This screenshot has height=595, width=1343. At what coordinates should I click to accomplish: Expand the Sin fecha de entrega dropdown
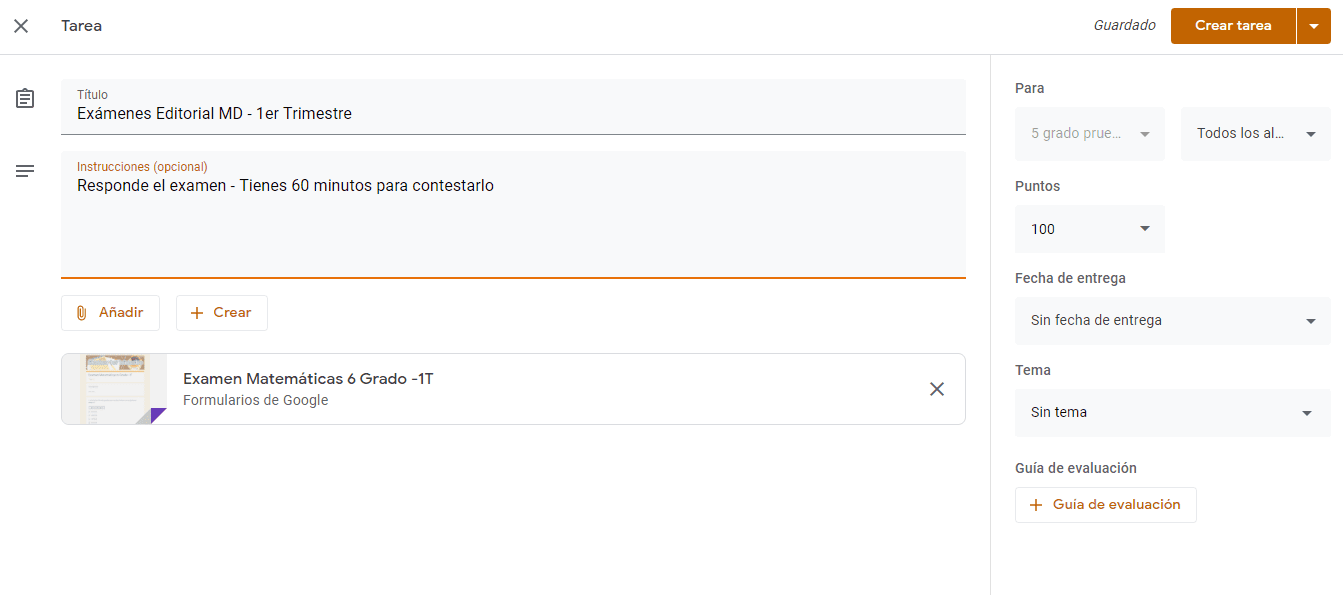pos(1310,321)
